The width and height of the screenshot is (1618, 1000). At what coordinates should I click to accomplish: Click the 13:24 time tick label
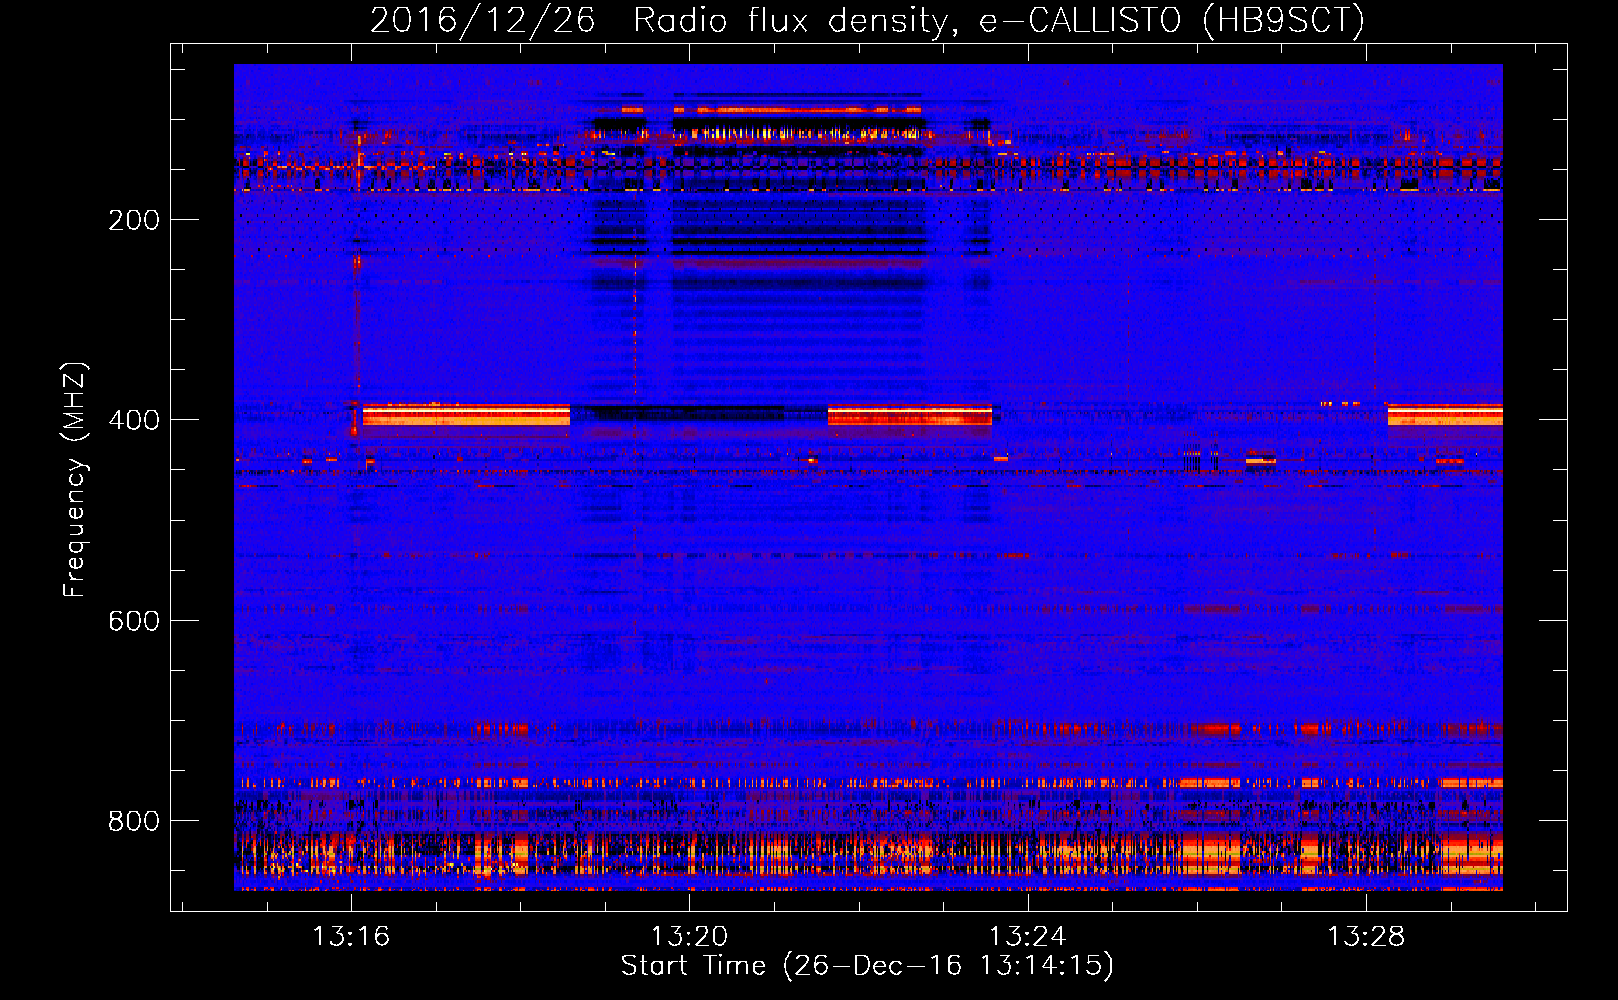click(x=1027, y=936)
